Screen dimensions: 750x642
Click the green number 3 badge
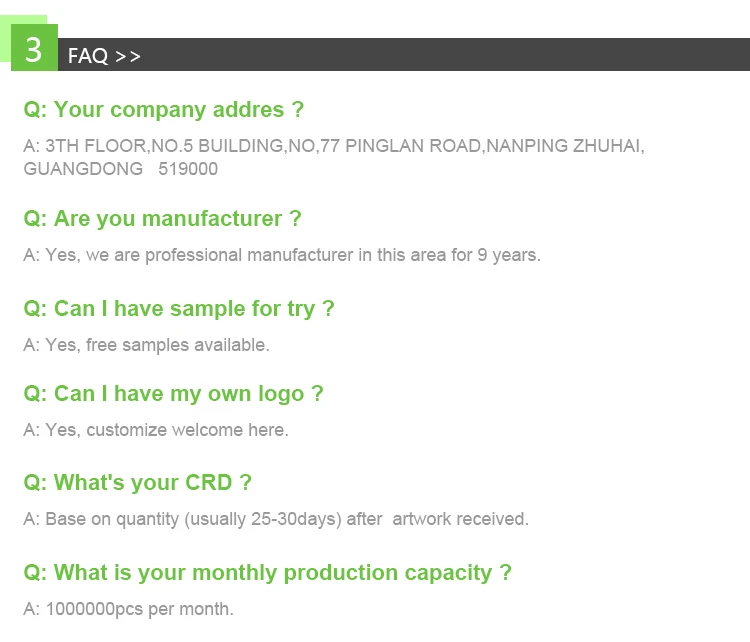34,49
